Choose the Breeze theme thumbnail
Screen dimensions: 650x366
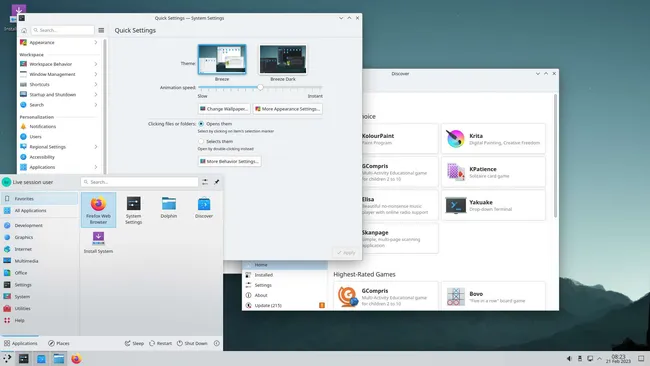[x=222, y=59]
